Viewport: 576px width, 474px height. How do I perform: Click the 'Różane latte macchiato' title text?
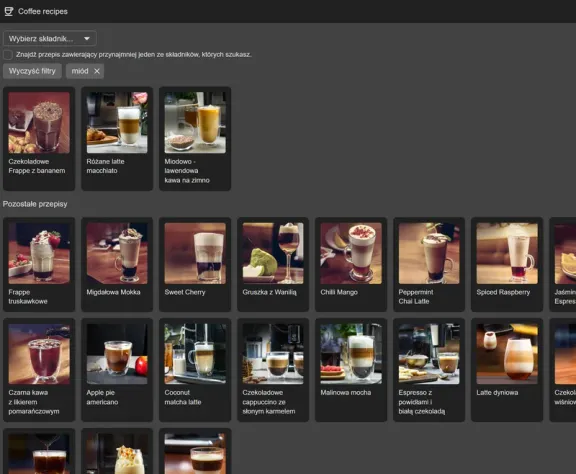point(105,166)
